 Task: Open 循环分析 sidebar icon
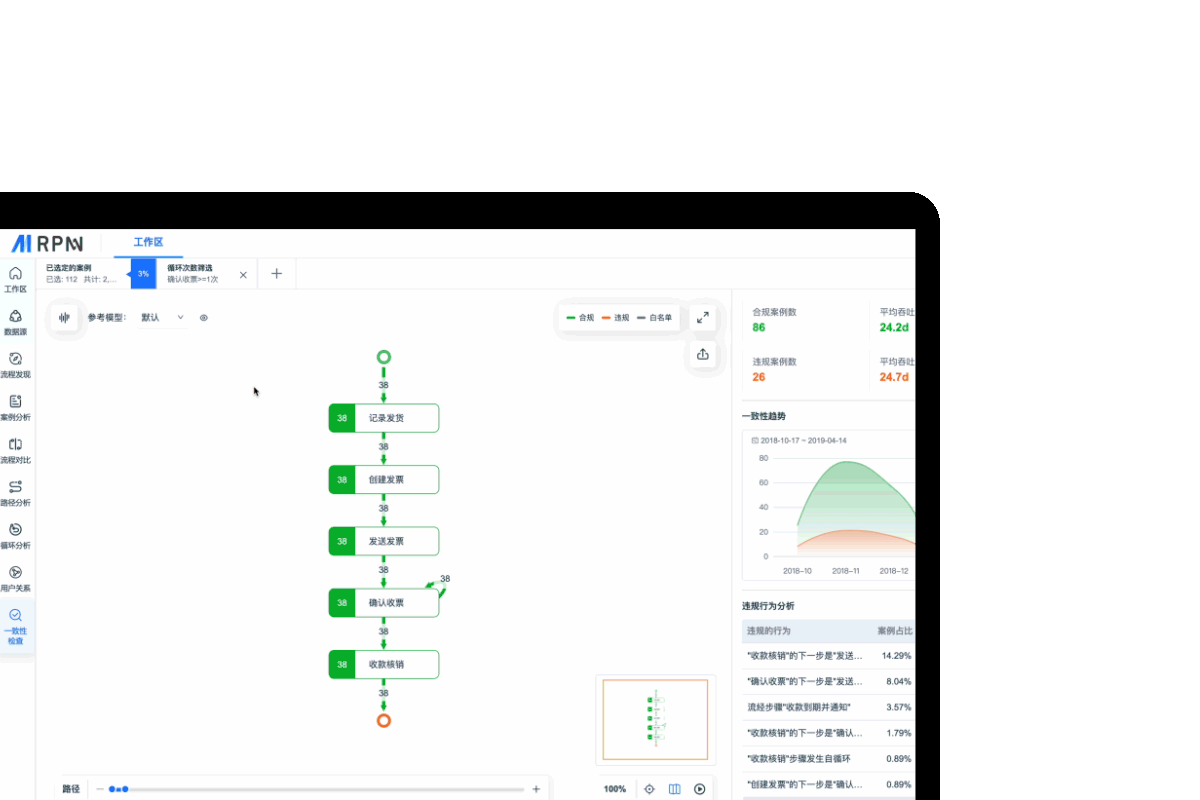tap(15, 535)
